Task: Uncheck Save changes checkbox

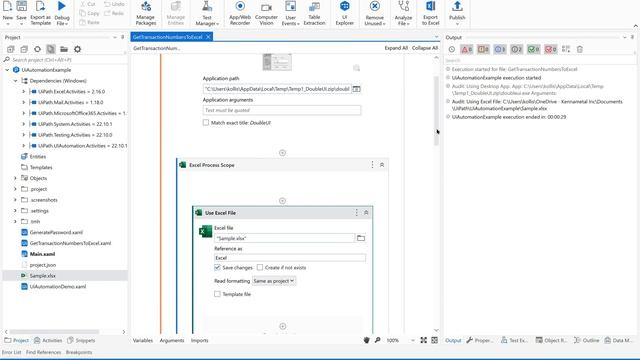Action: pyautogui.click(x=217, y=267)
